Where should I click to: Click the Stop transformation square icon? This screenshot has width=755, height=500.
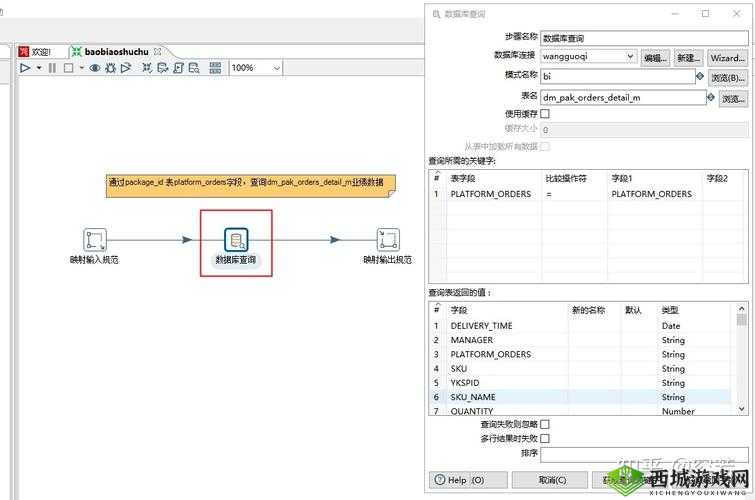click(68, 68)
